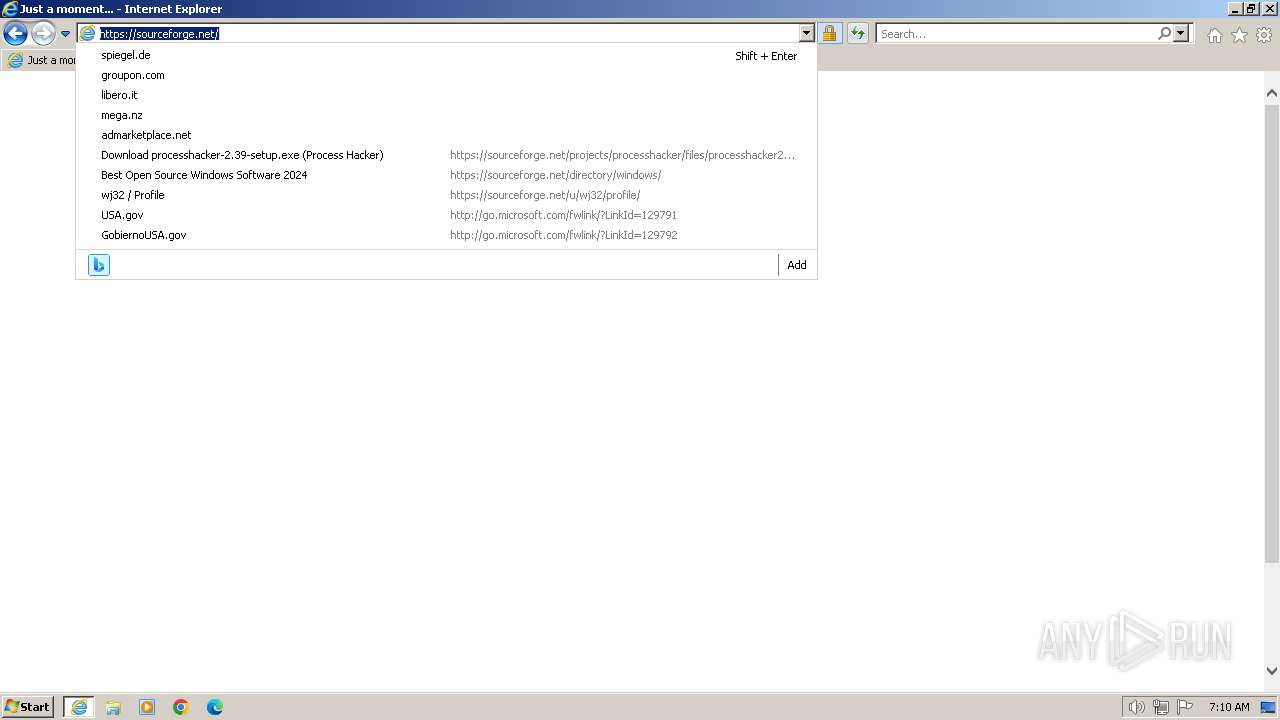Viewport: 1280px width, 720px height.
Task: Click the Bing search provider icon
Action: pos(99,265)
